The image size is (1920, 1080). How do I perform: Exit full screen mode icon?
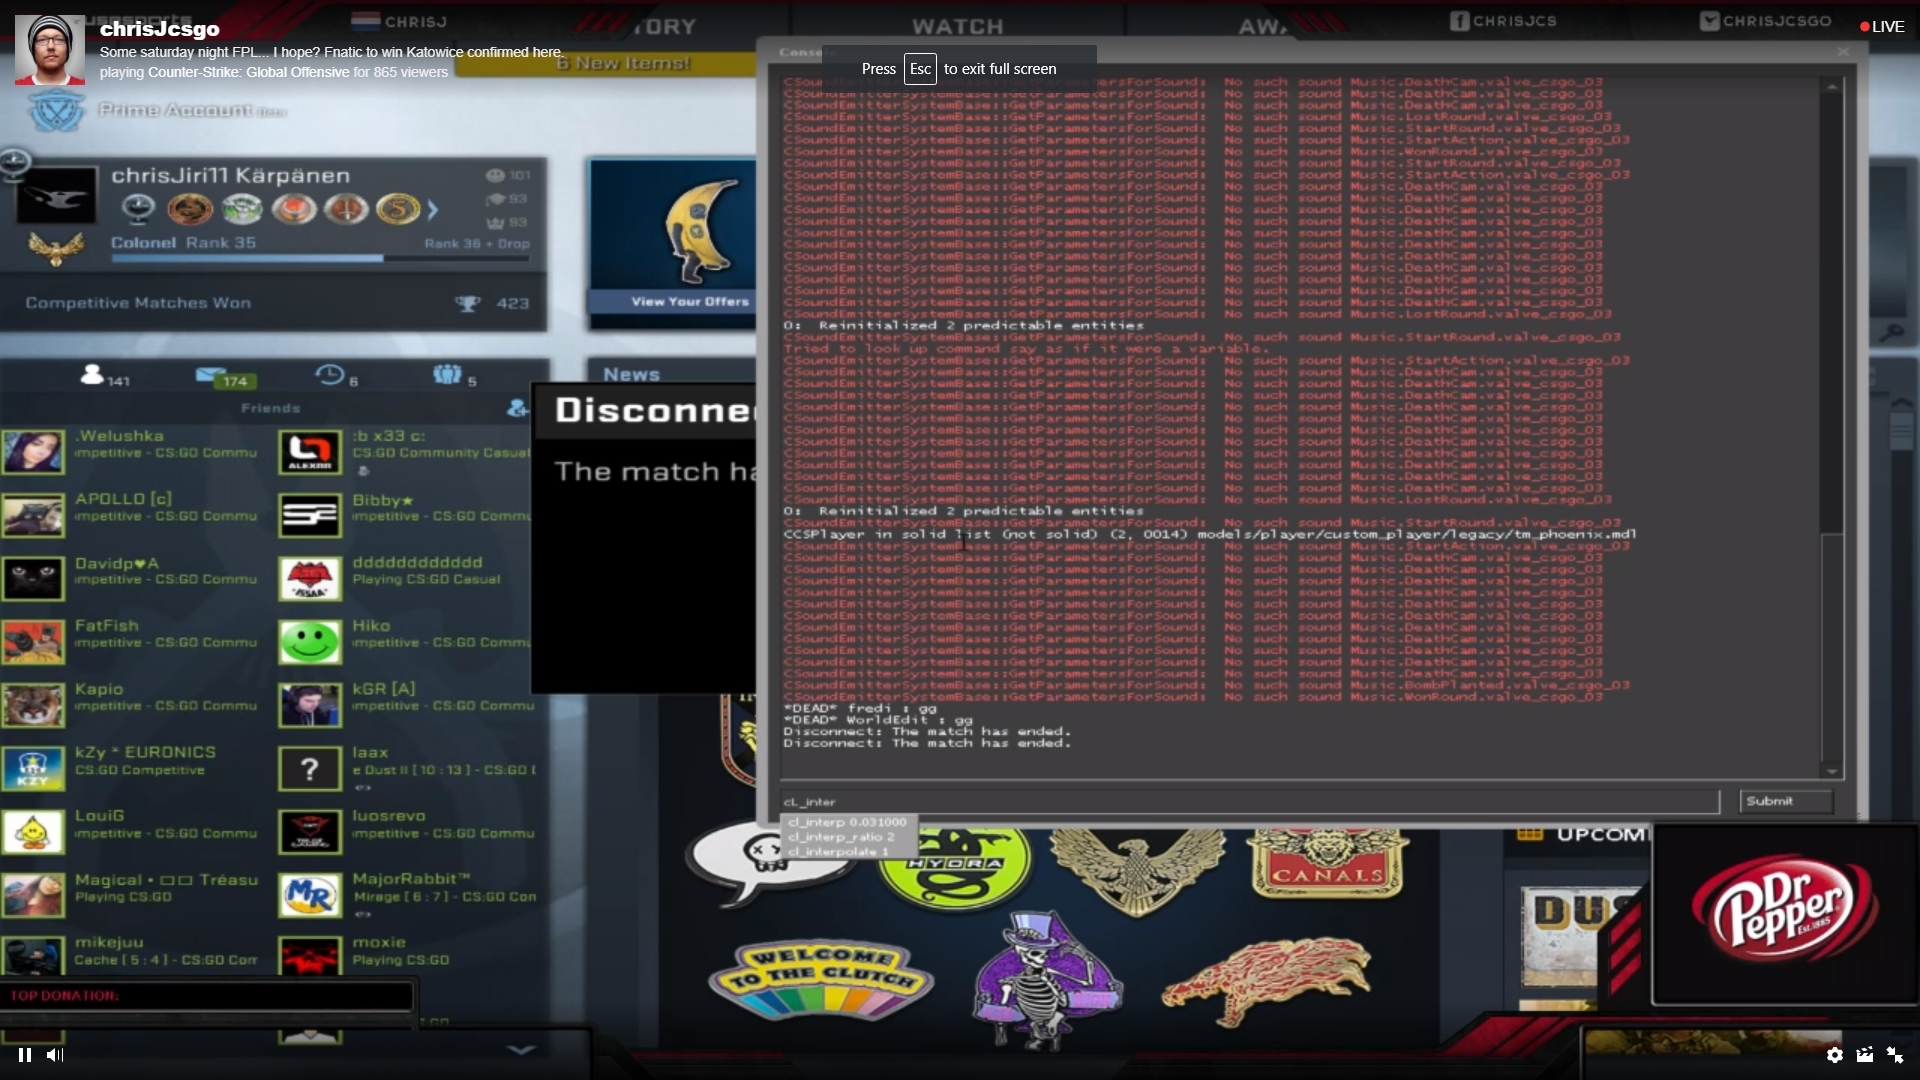1895,1054
